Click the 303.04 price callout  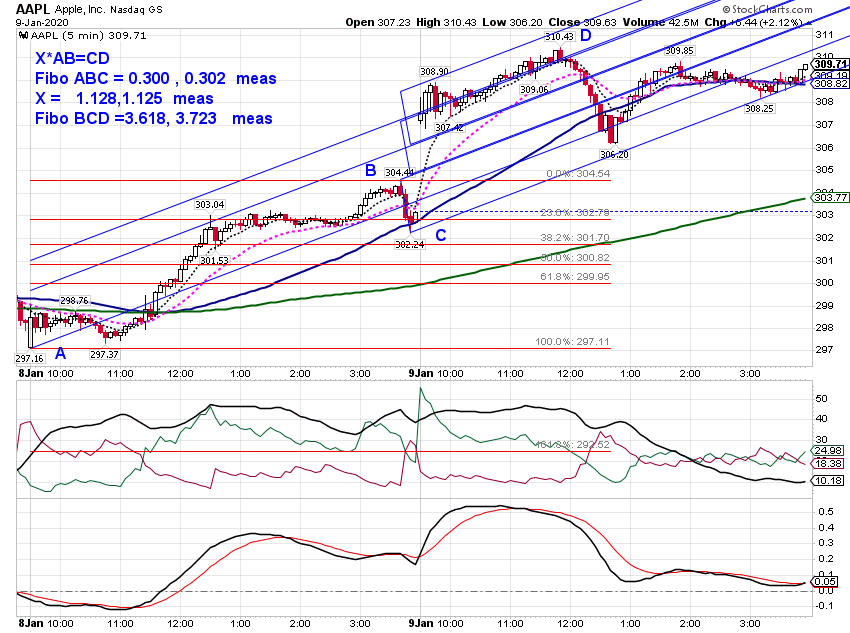(x=210, y=204)
